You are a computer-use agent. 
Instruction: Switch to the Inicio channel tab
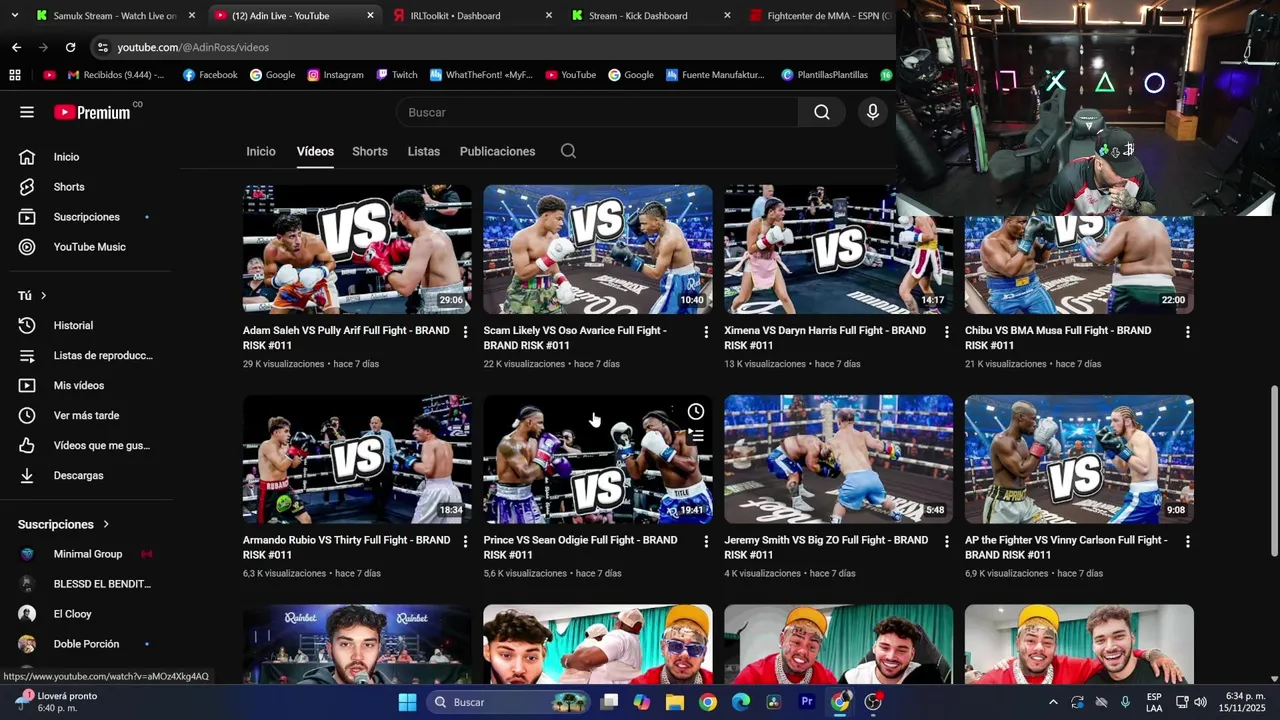(261, 151)
